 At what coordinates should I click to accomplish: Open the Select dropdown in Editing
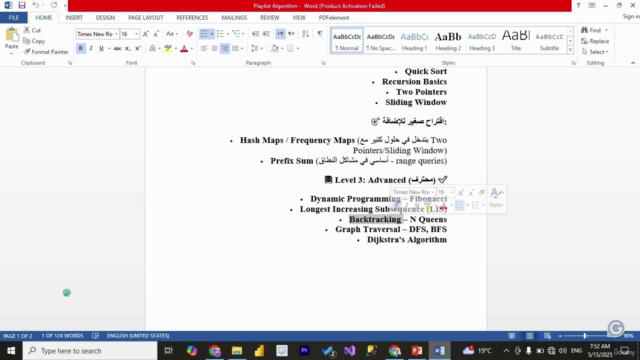click(595, 52)
